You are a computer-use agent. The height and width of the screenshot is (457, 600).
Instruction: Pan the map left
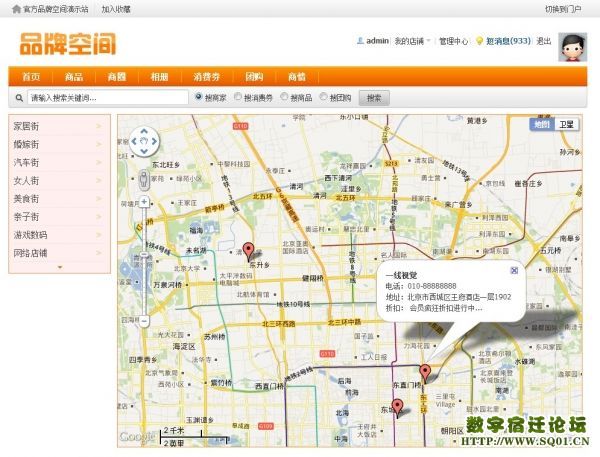tap(134, 141)
